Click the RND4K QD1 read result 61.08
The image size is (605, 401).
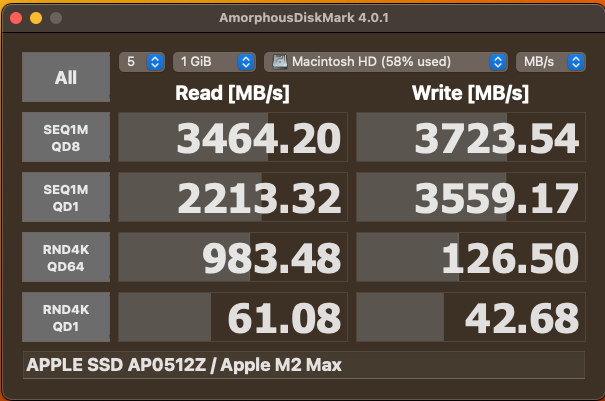pyautogui.click(x=233, y=318)
